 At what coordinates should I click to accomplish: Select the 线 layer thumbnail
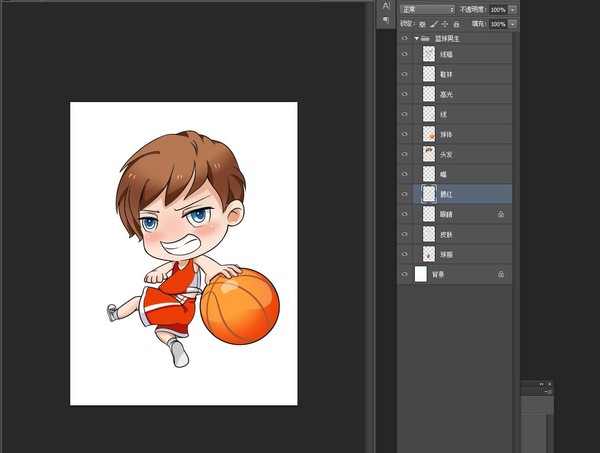[429, 114]
